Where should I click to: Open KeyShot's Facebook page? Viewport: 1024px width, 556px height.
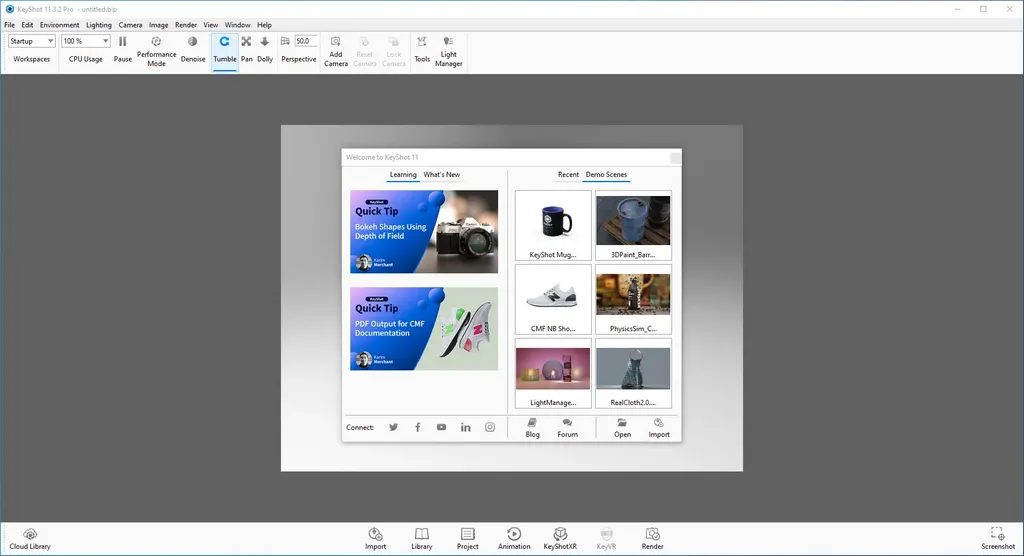coord(417,427)
